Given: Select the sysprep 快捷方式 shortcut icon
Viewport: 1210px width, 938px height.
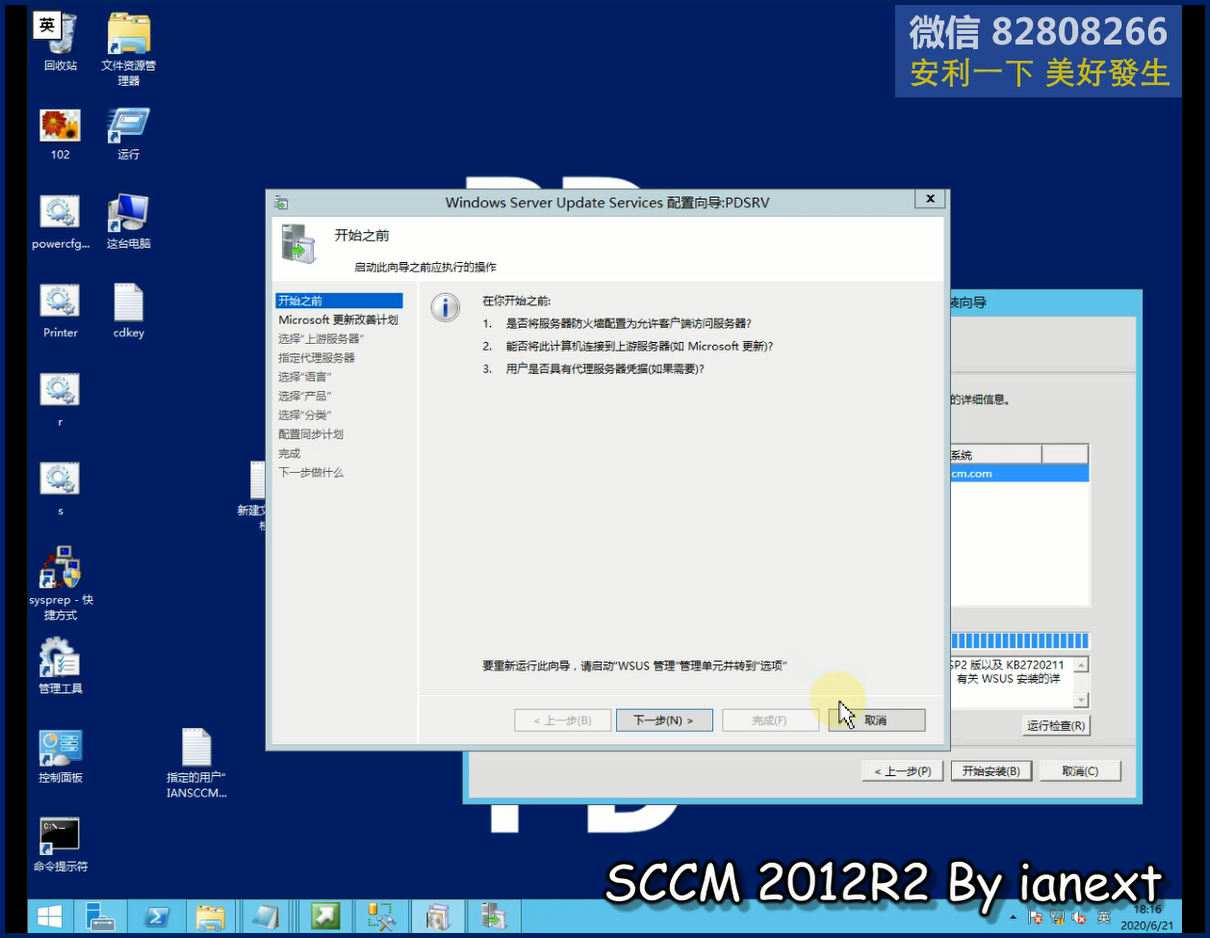Looking at the screenshot, I should (x=60, y=584).
